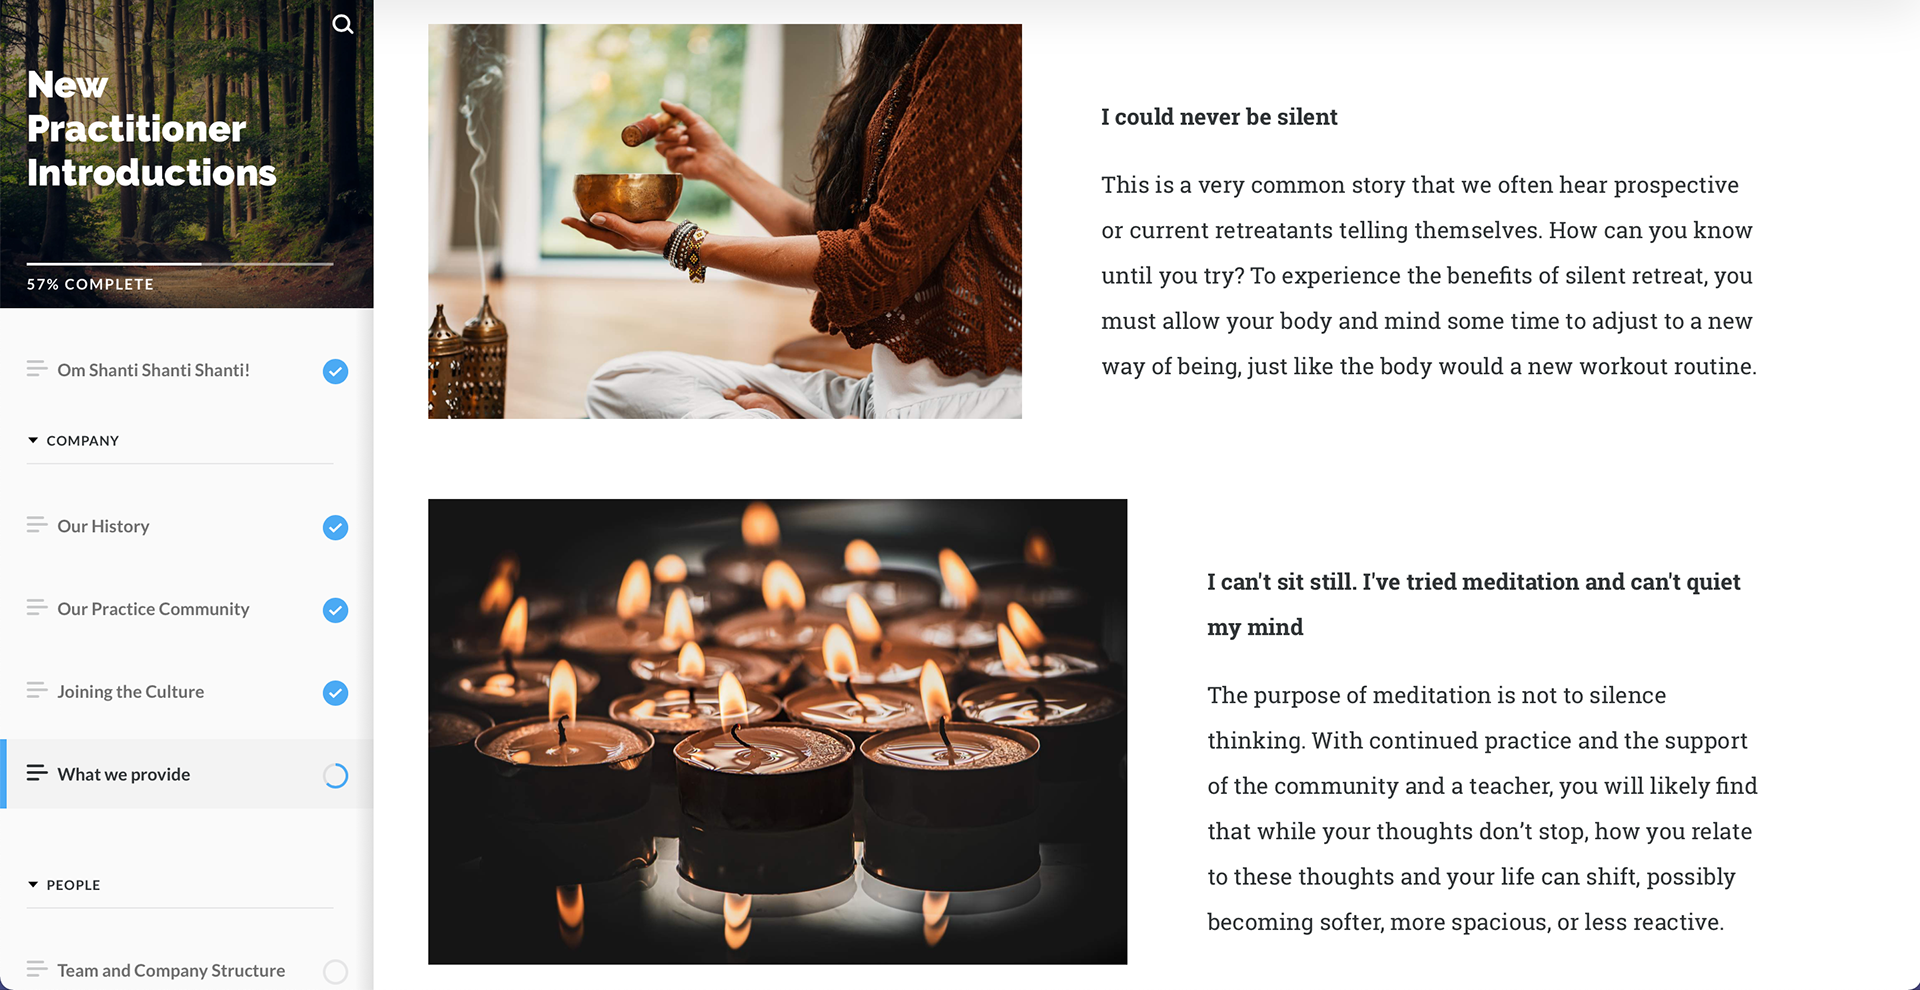Click lesson lines icon beside Om Shanti
1920x990 pixels.
point(37,368)
